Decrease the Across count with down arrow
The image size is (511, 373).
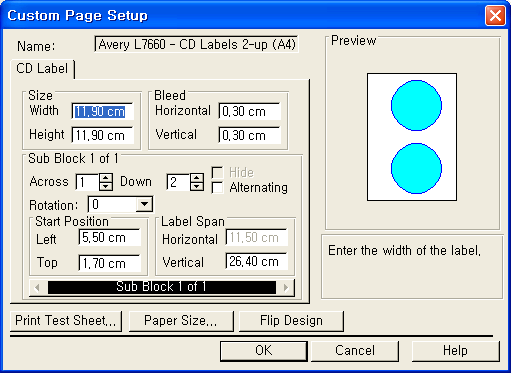[x=106, y=186]
